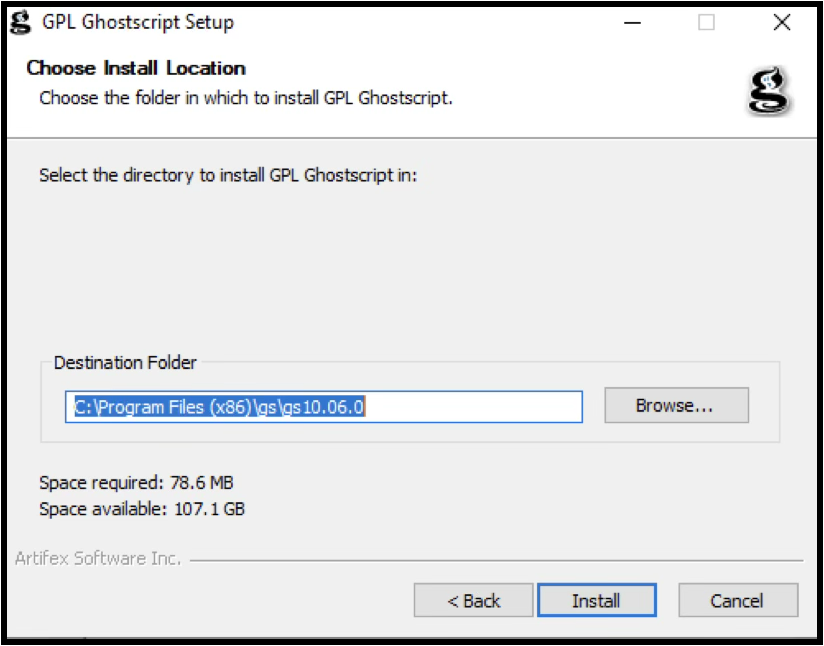This screenshot has width=824, height=646.
Task: Close the Ghostscript Setup dialog
Action: [782, 22]
